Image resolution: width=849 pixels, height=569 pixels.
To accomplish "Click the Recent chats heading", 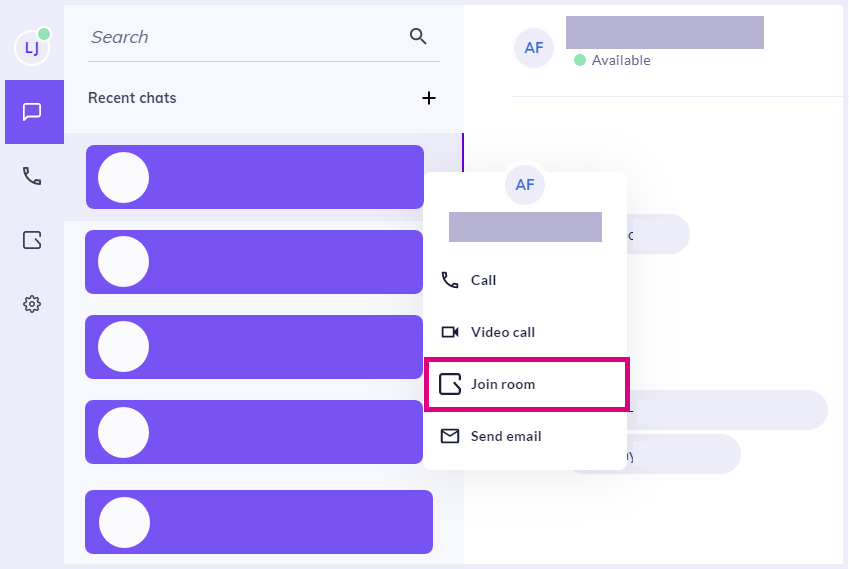I will coord(132,98).
